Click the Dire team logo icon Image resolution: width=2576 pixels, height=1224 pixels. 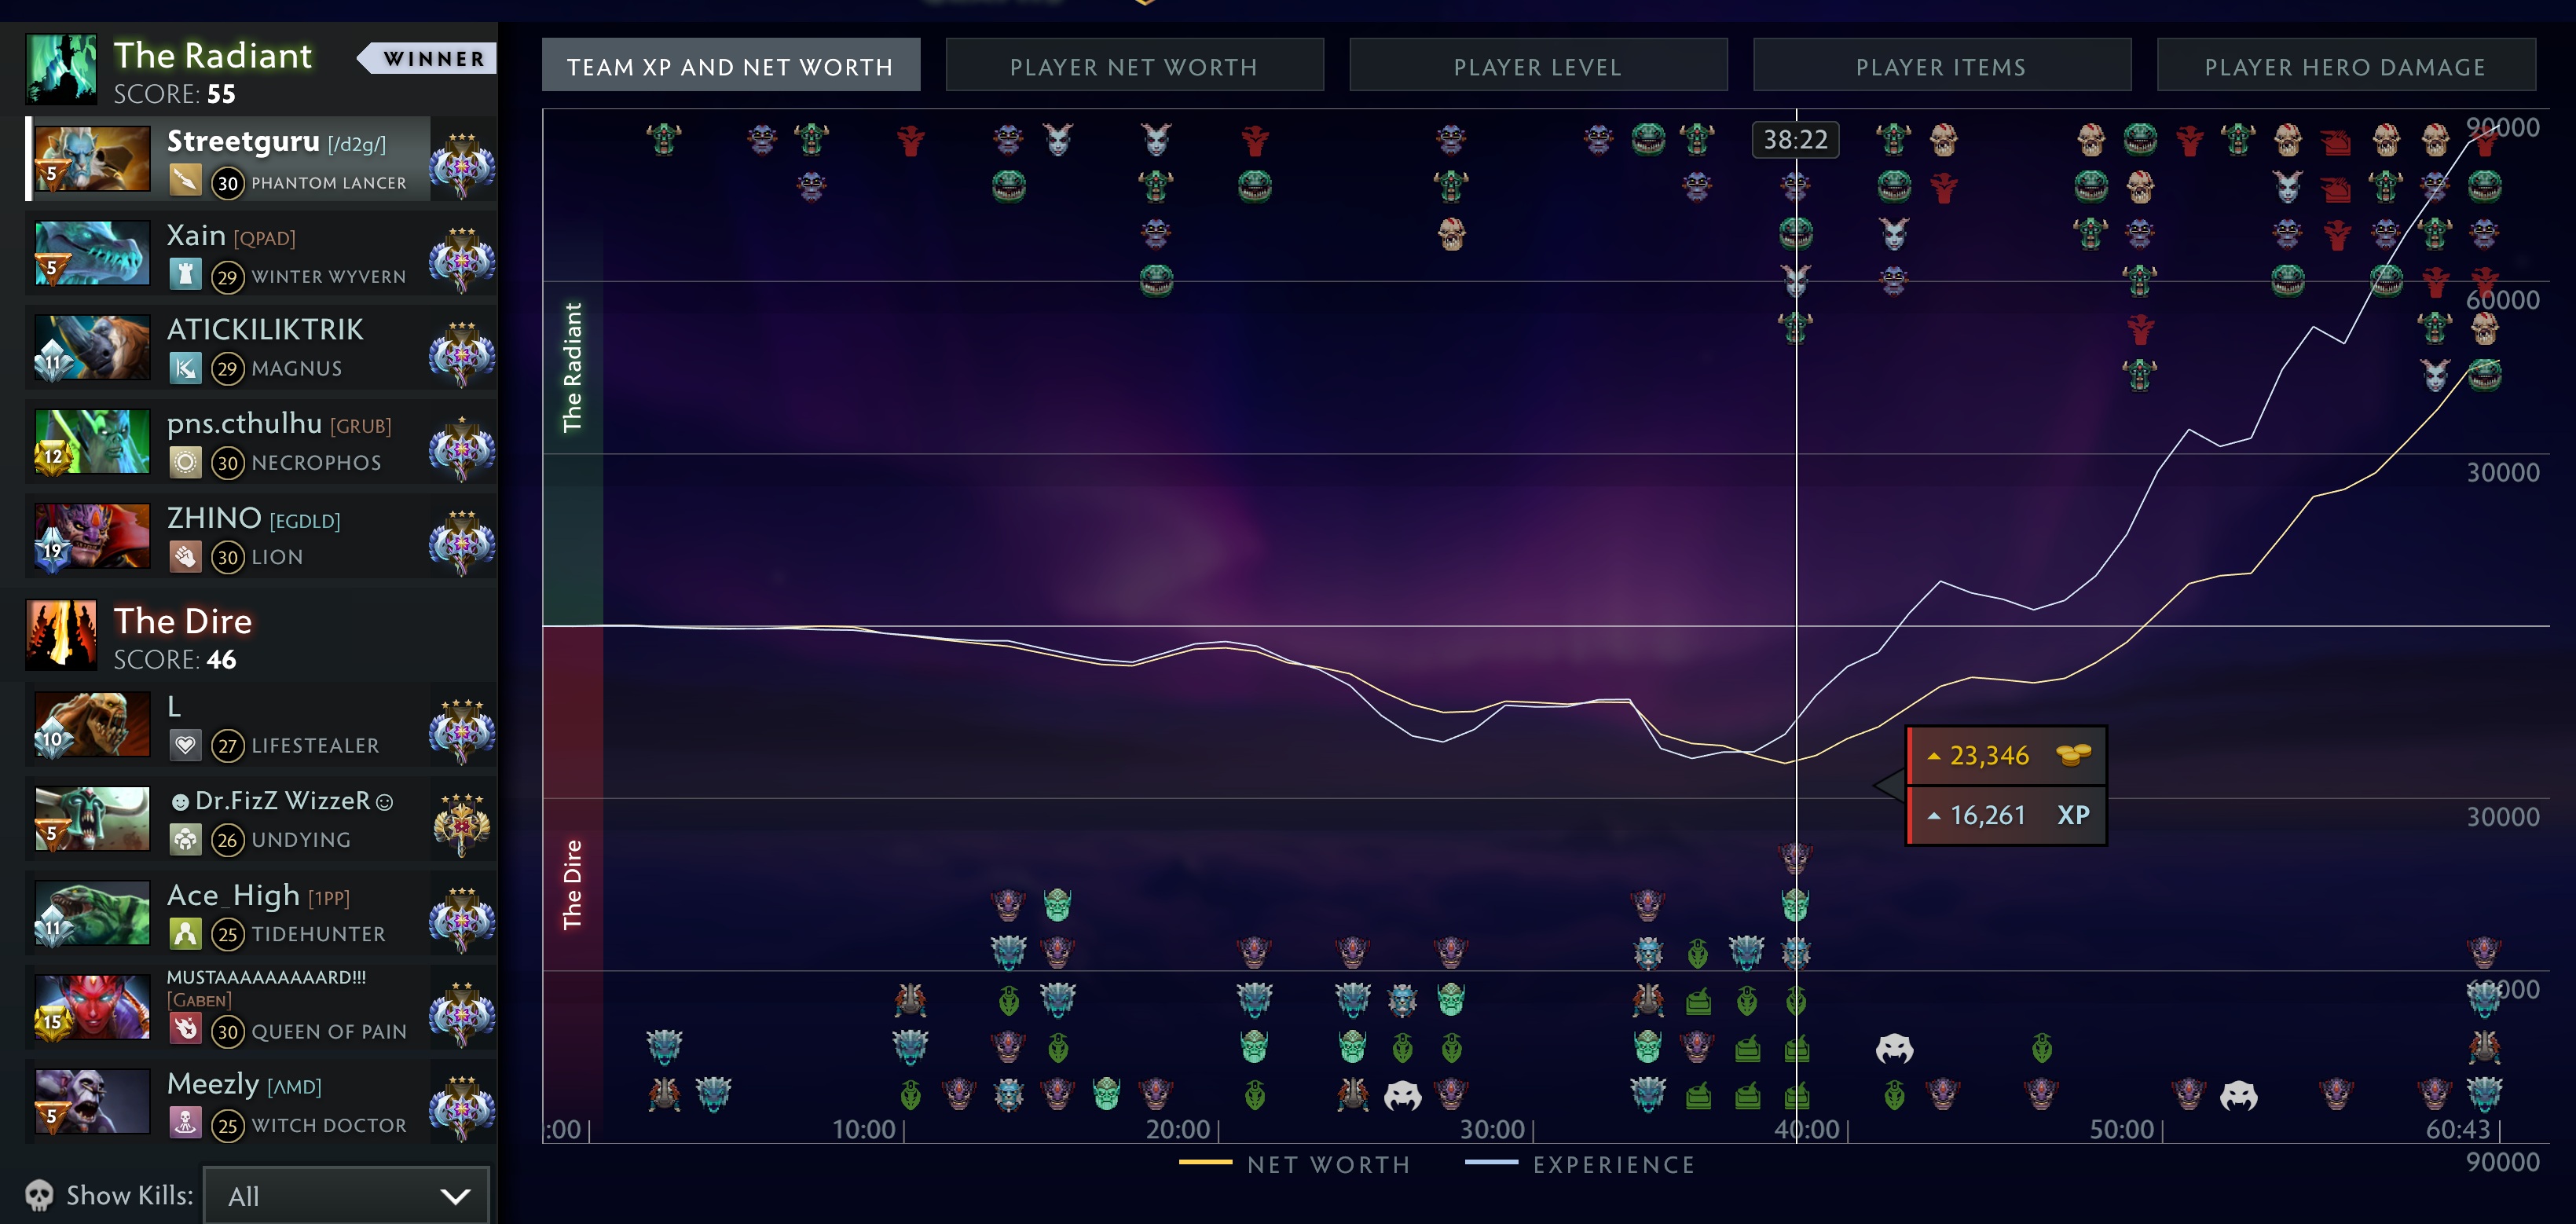point(62,636)
